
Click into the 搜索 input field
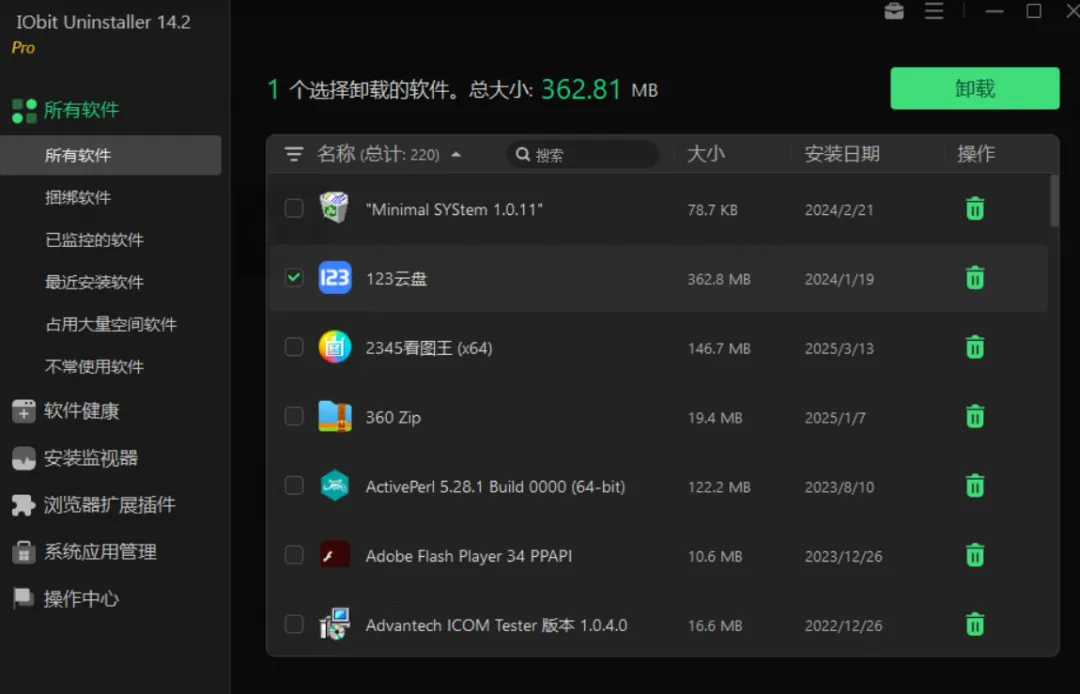coord(583,154)
